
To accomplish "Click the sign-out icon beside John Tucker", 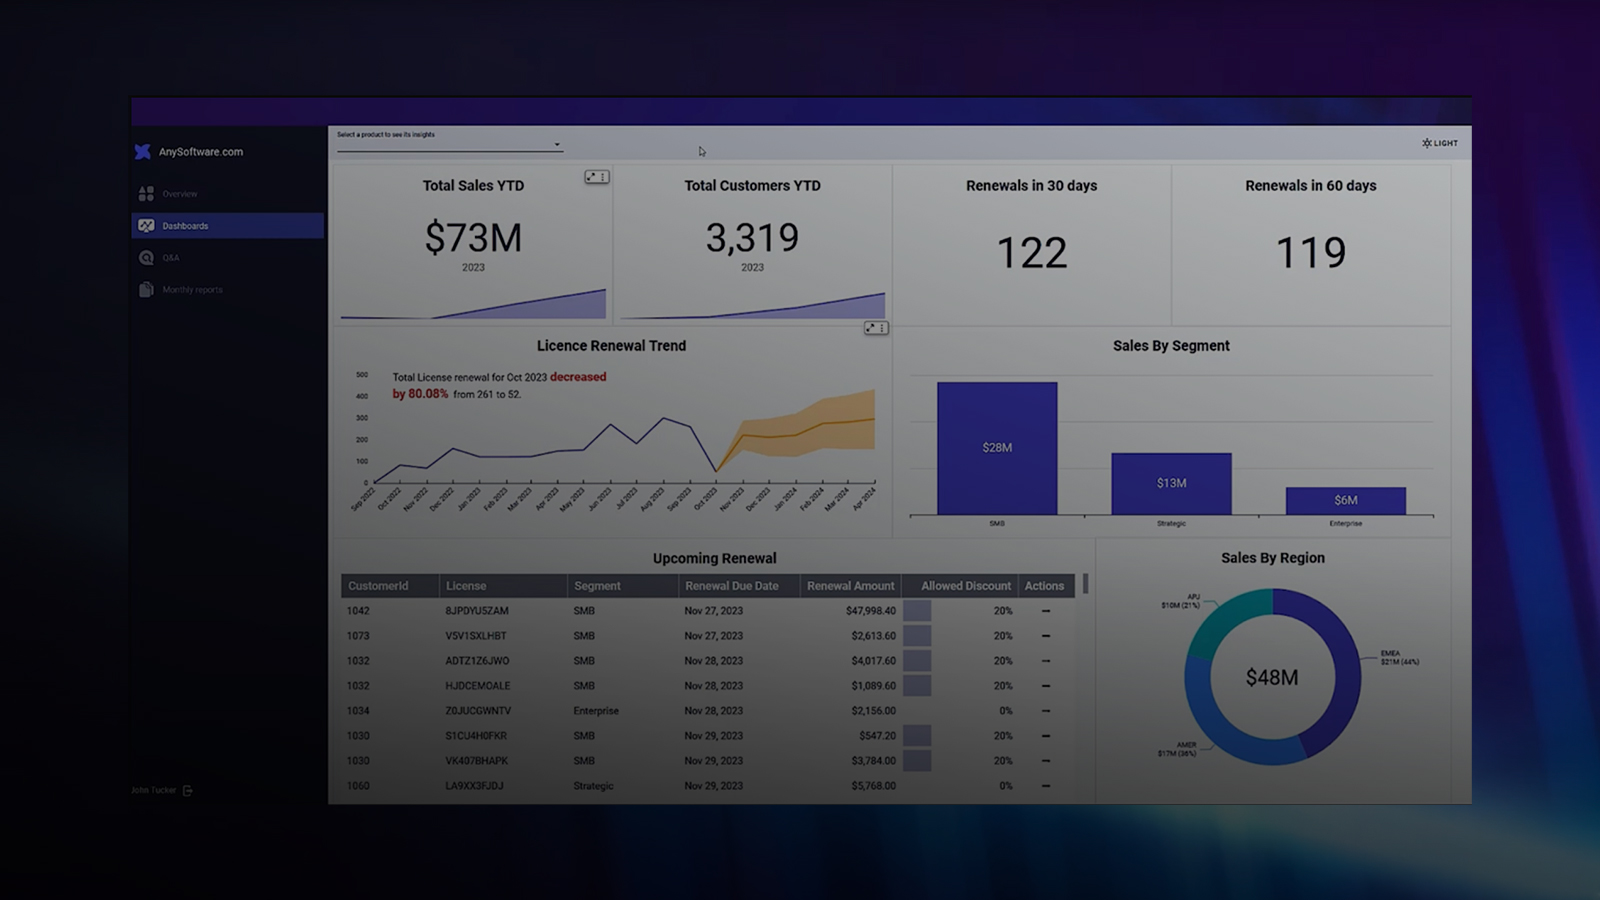I will [x=188, y=790].
